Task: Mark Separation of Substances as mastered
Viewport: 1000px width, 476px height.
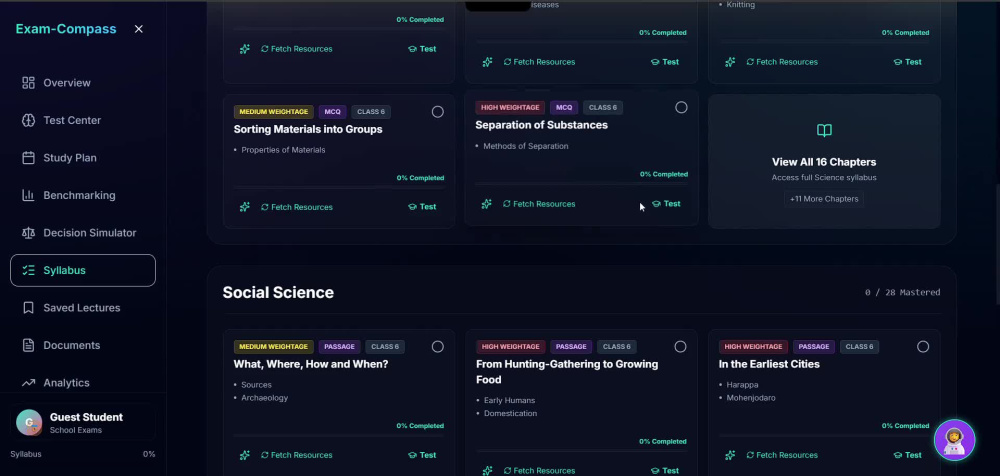Action: (681, 107)
